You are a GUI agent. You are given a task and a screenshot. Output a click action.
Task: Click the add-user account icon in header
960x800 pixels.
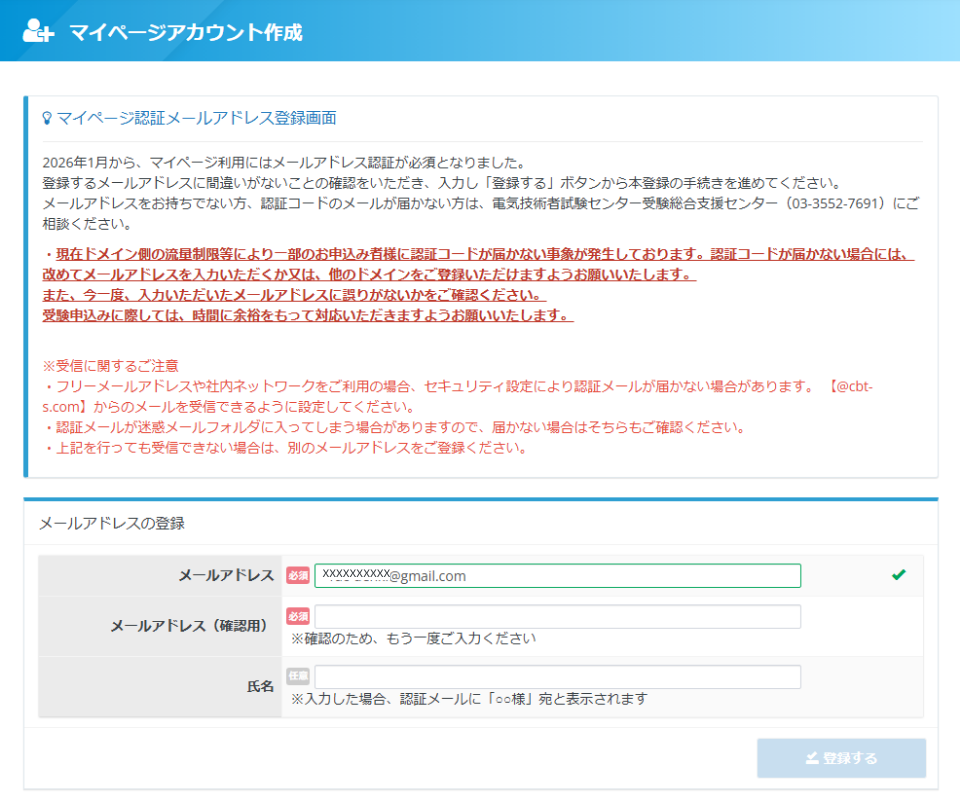pyautogui.click(x=38, y=31)
